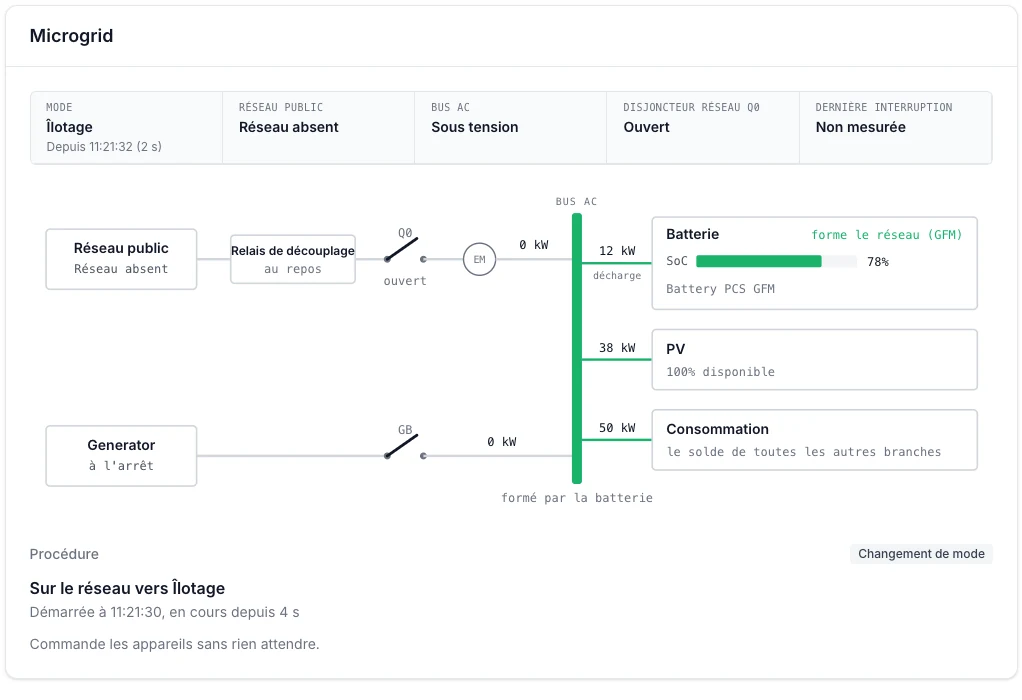Click the Commande les appareils sans rien attendre text
The height and width of the screenshot is (700, 1022).
pos(174,645)
